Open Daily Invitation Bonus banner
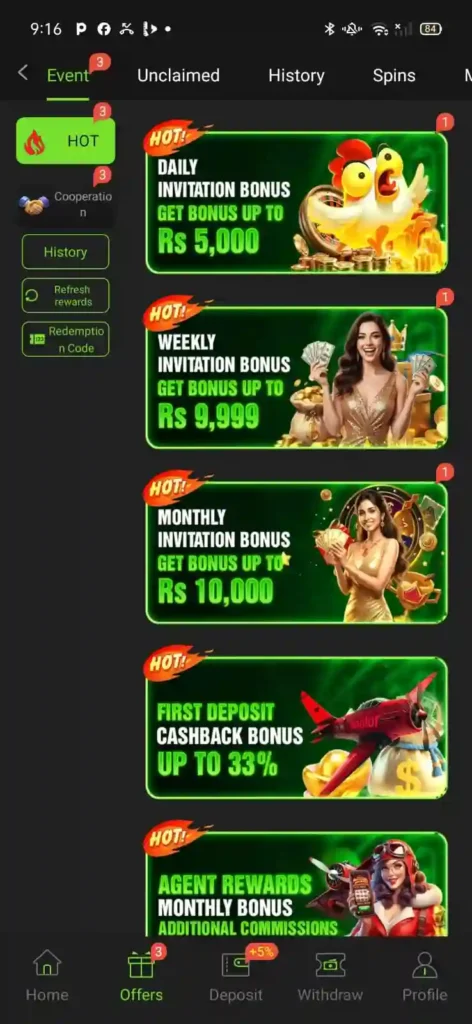472x1024 pixels. click(x=296, y=202)
